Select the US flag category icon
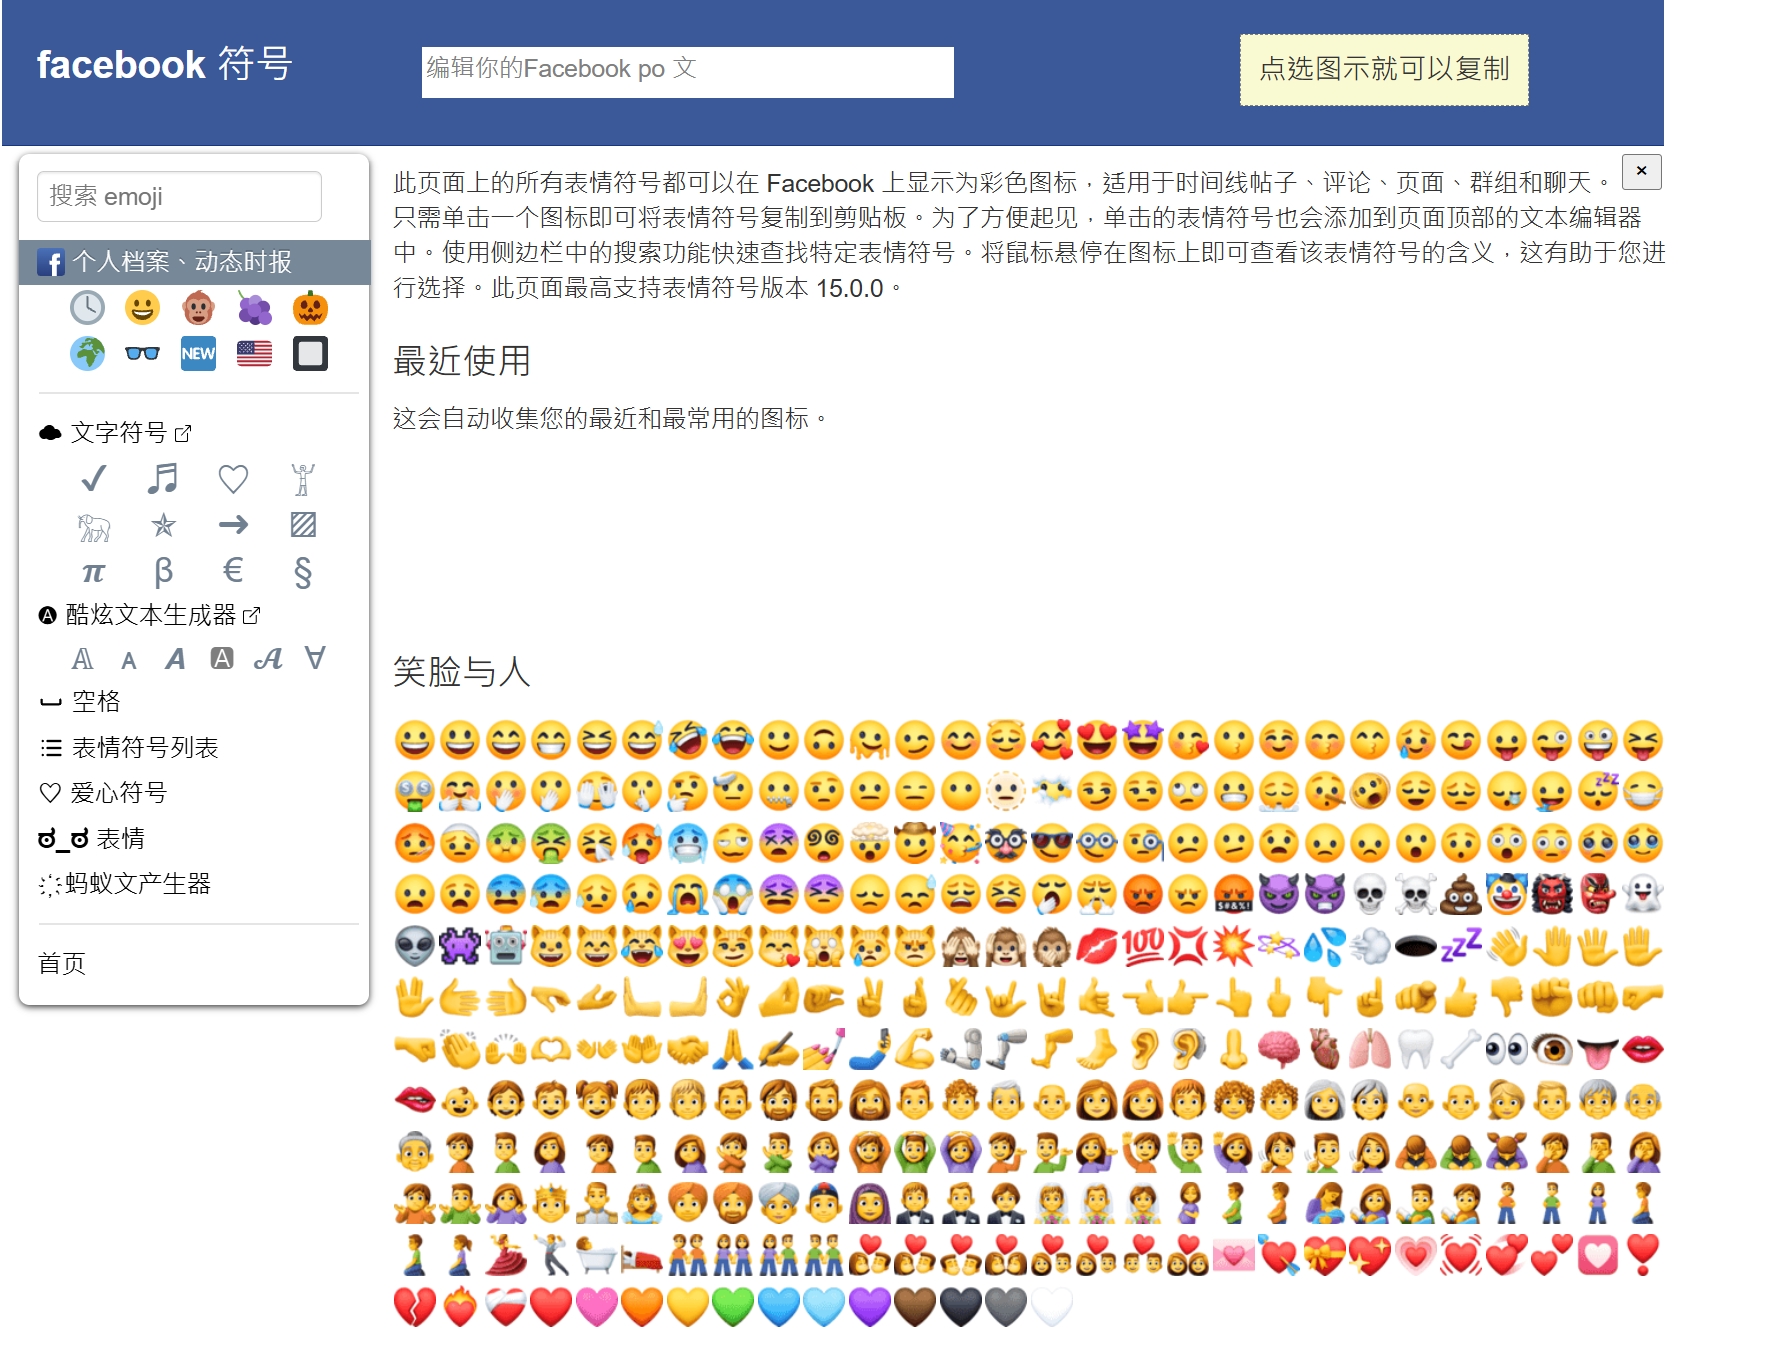 254,352
